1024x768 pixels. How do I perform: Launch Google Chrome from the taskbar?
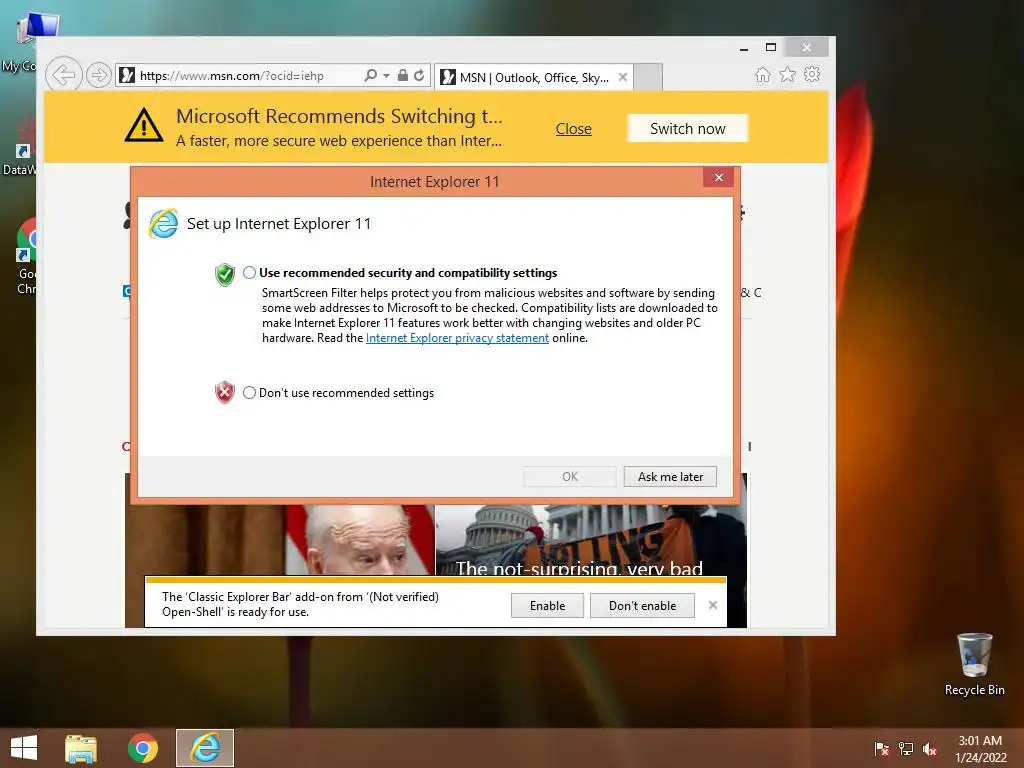click(x=143, y=748)
